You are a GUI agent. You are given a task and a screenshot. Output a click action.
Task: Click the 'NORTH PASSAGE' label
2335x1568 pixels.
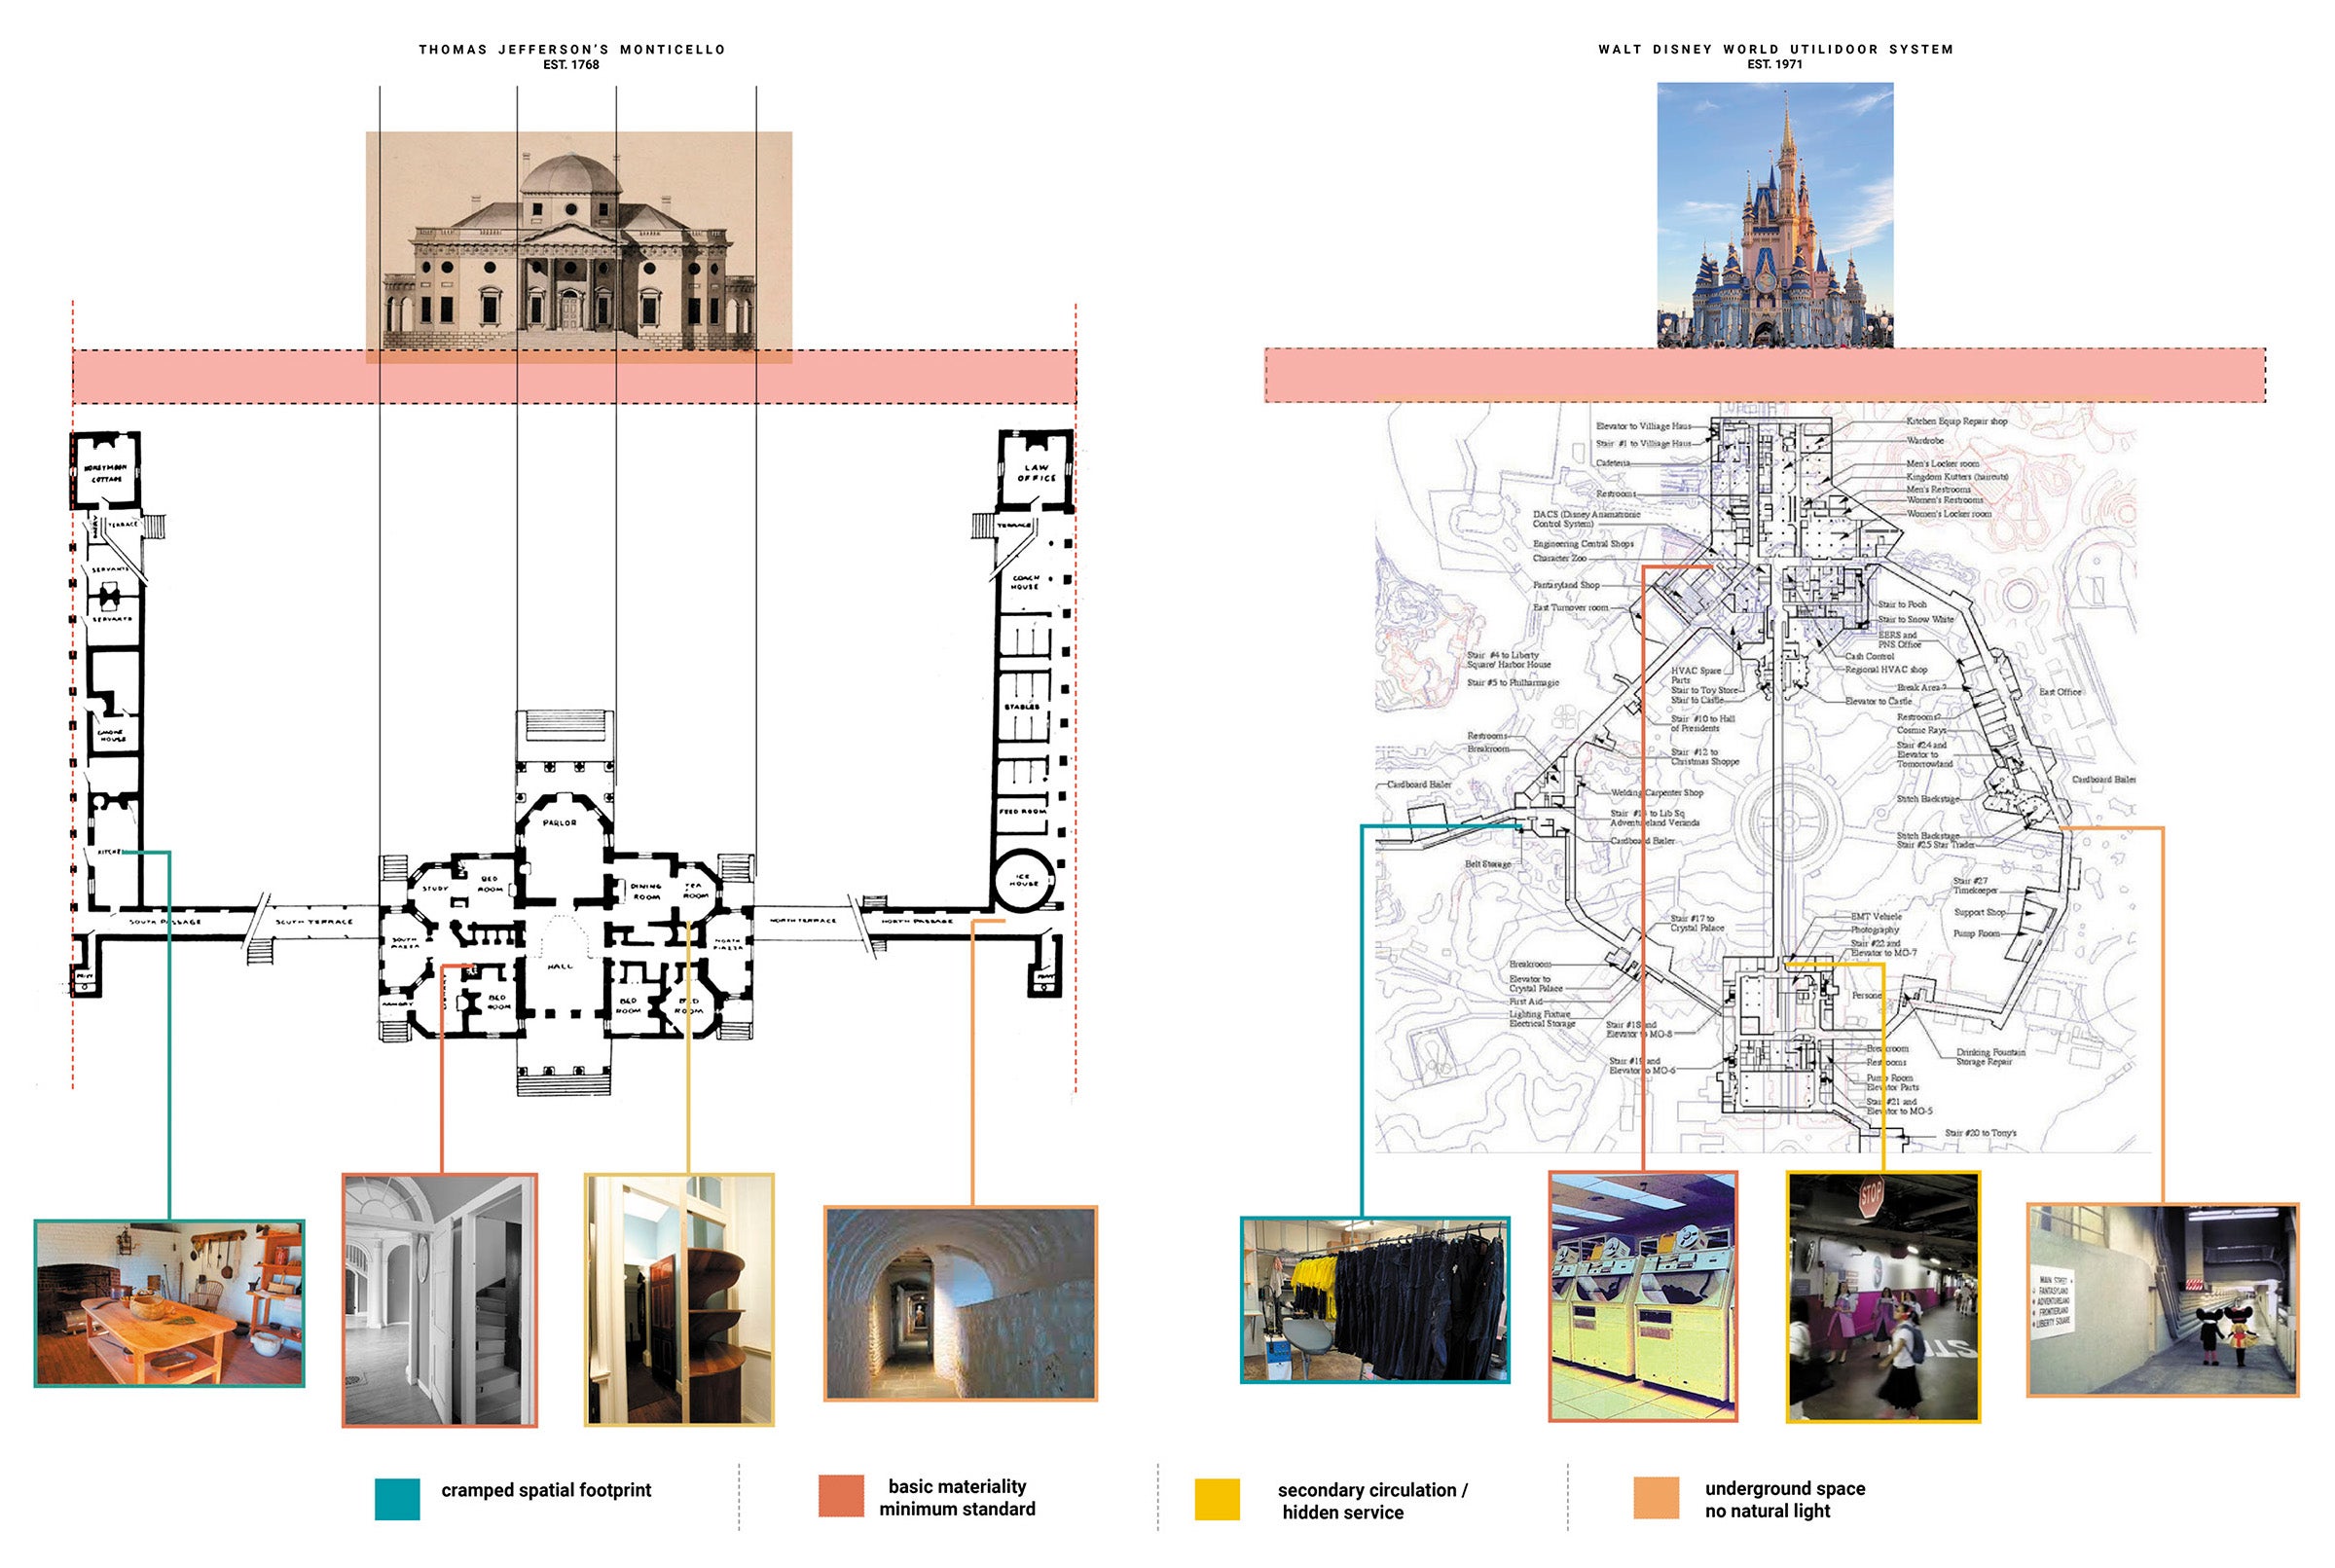(x=916, y=921)
